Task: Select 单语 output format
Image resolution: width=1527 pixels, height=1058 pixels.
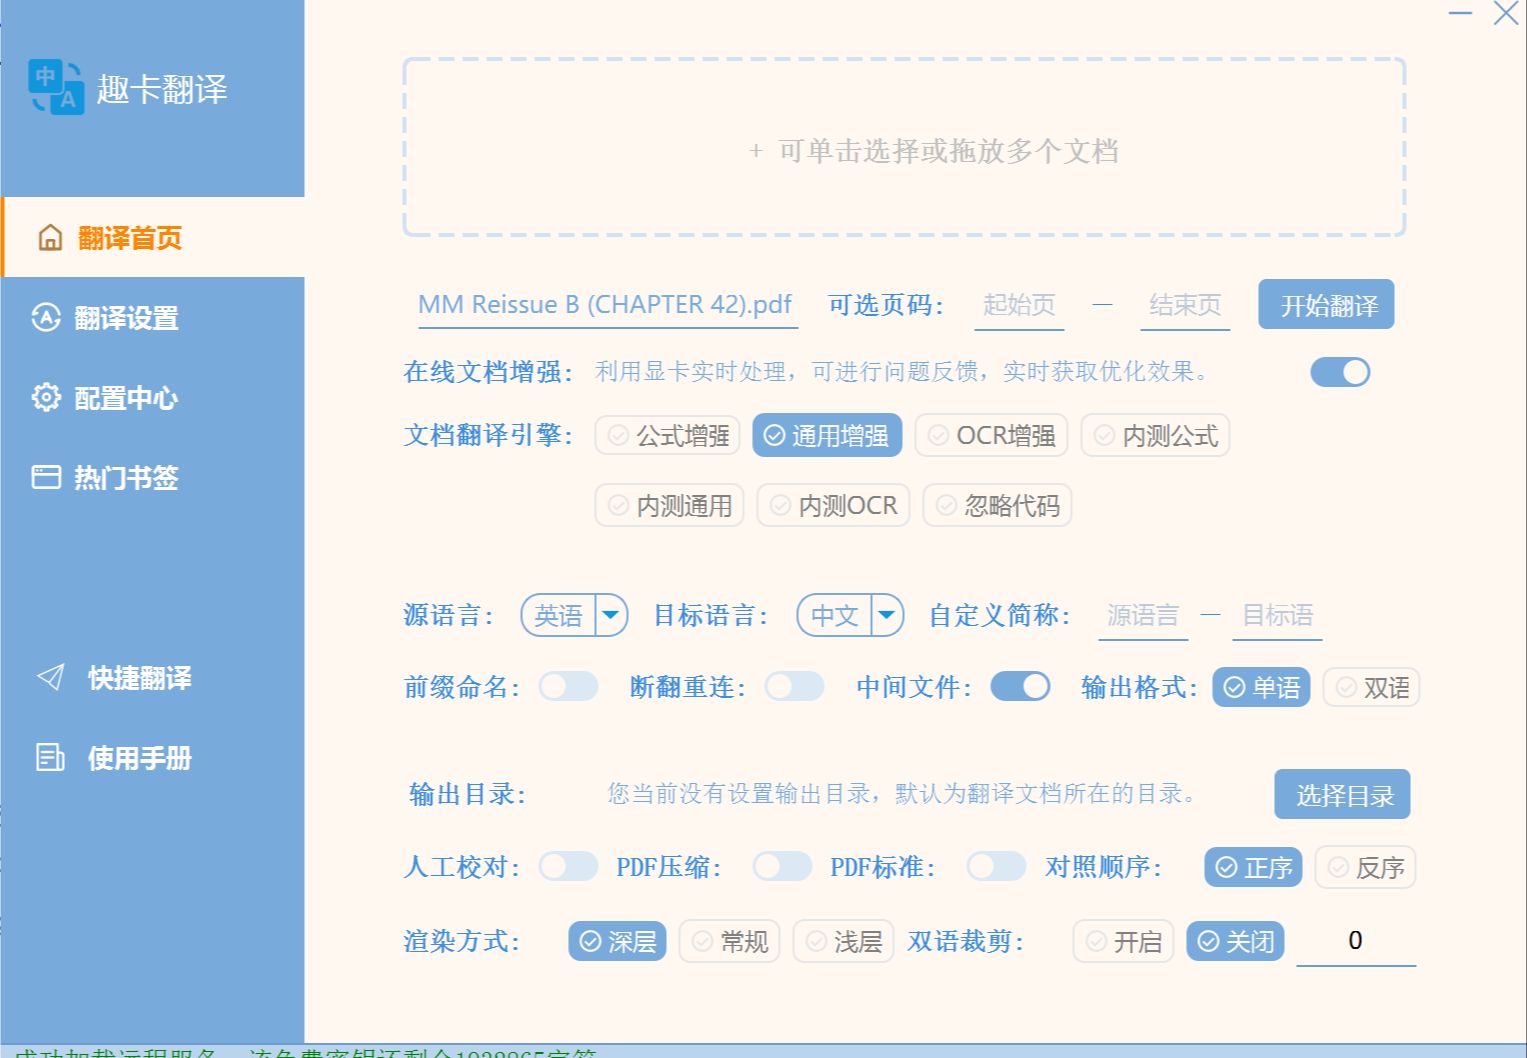Action: pyautogui.click(x=1261, y=687)
